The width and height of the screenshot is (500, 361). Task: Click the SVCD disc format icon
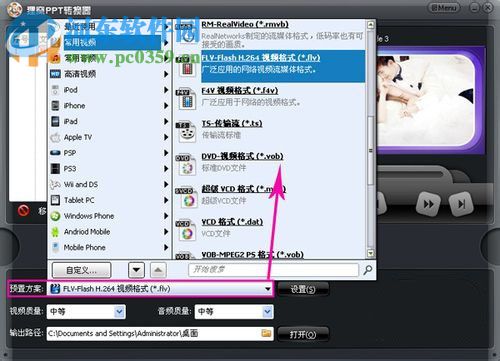(186, 197)
